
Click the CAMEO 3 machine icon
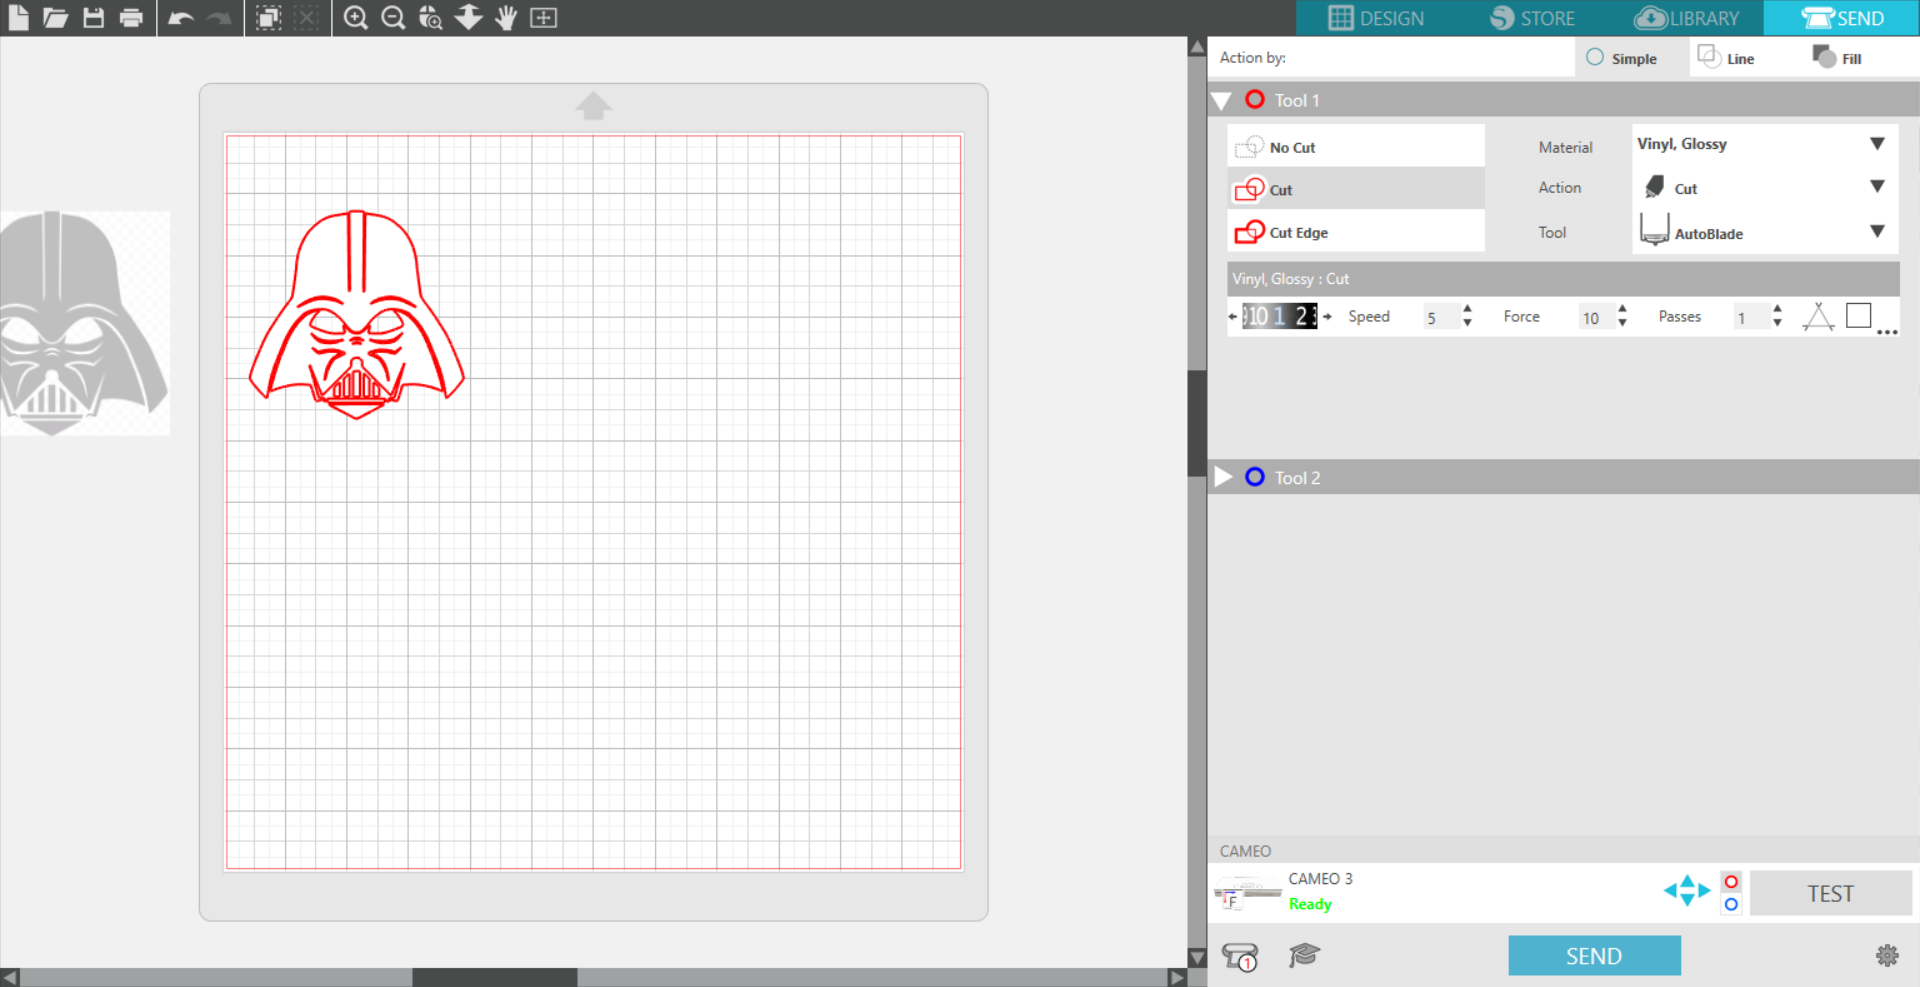1246,892
